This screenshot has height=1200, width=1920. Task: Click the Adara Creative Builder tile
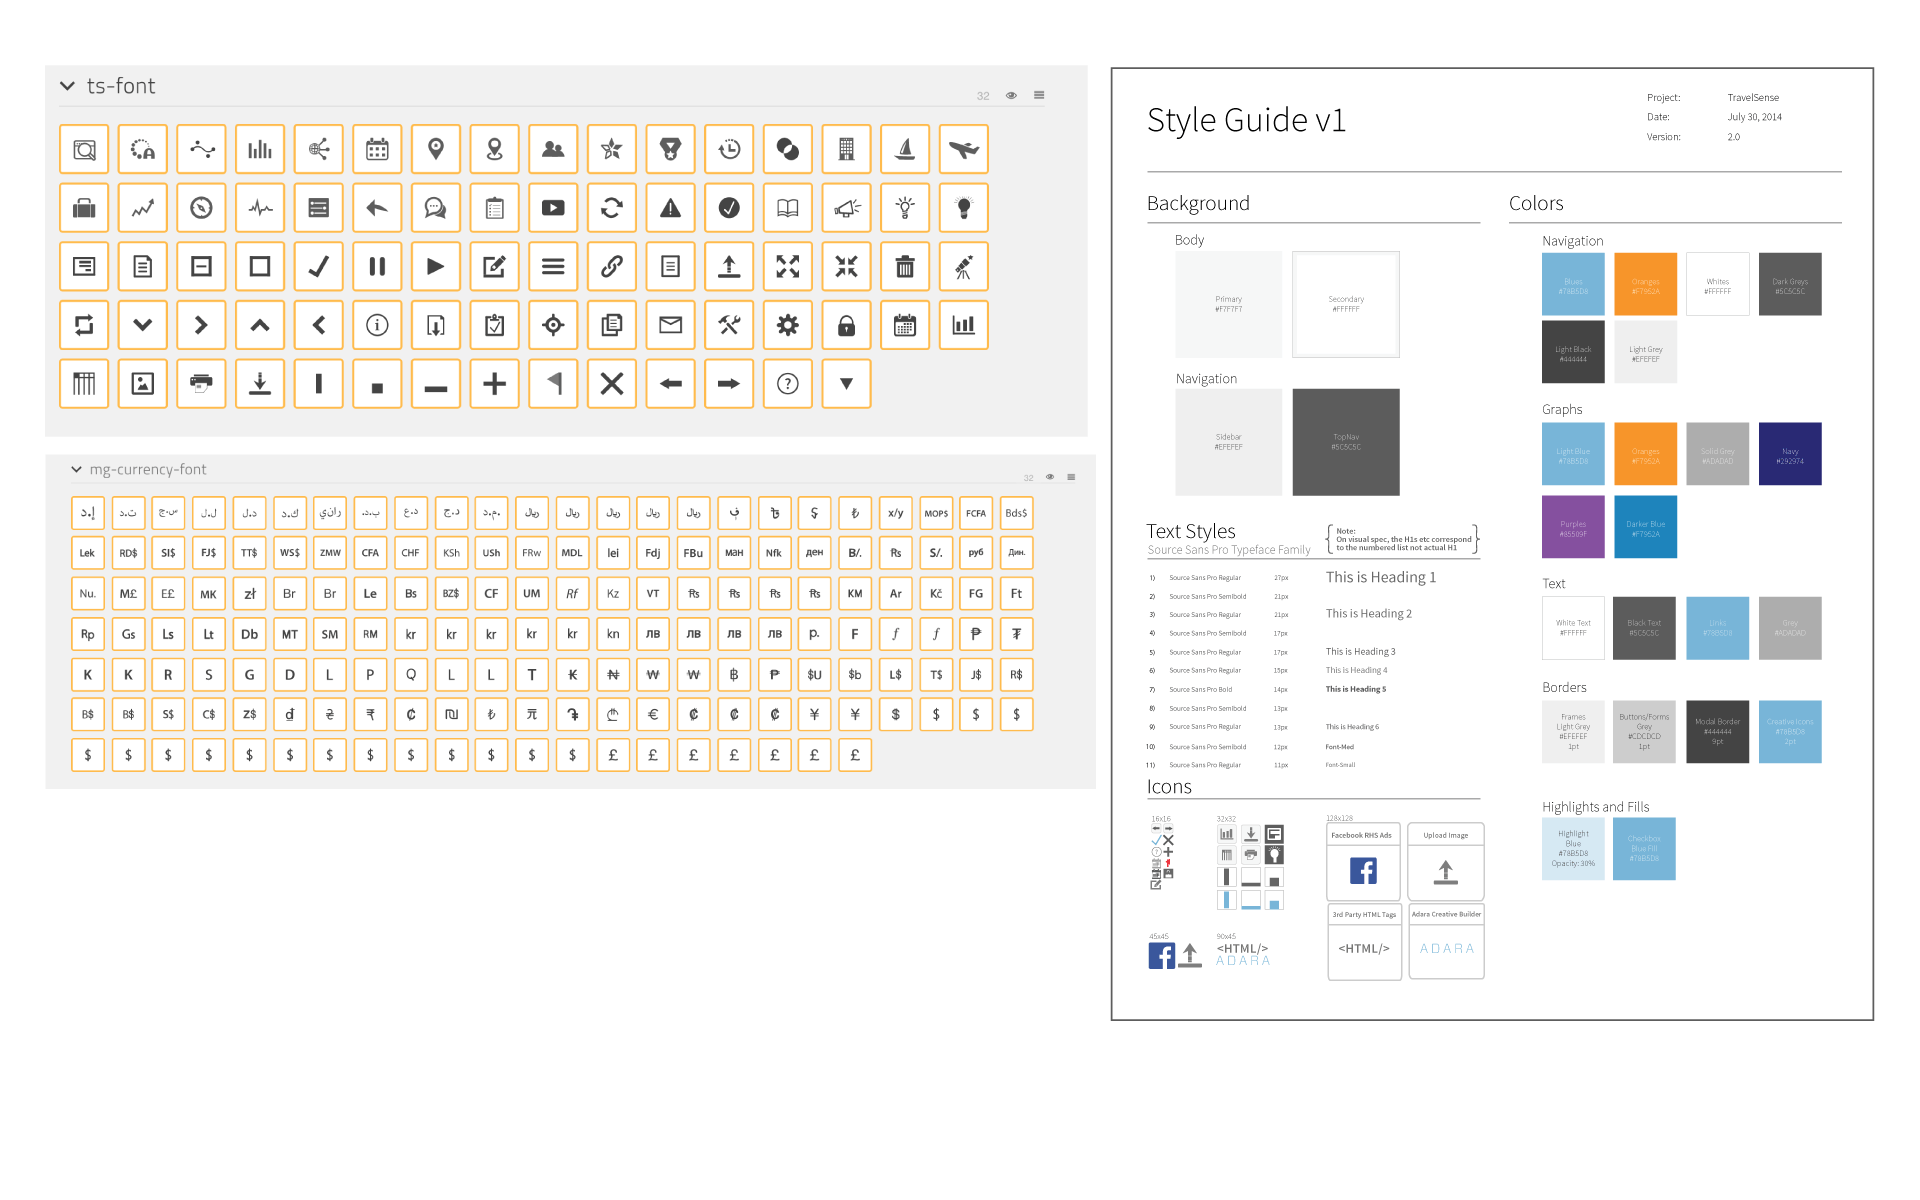pyautogui.click(x=1446, y=942)
